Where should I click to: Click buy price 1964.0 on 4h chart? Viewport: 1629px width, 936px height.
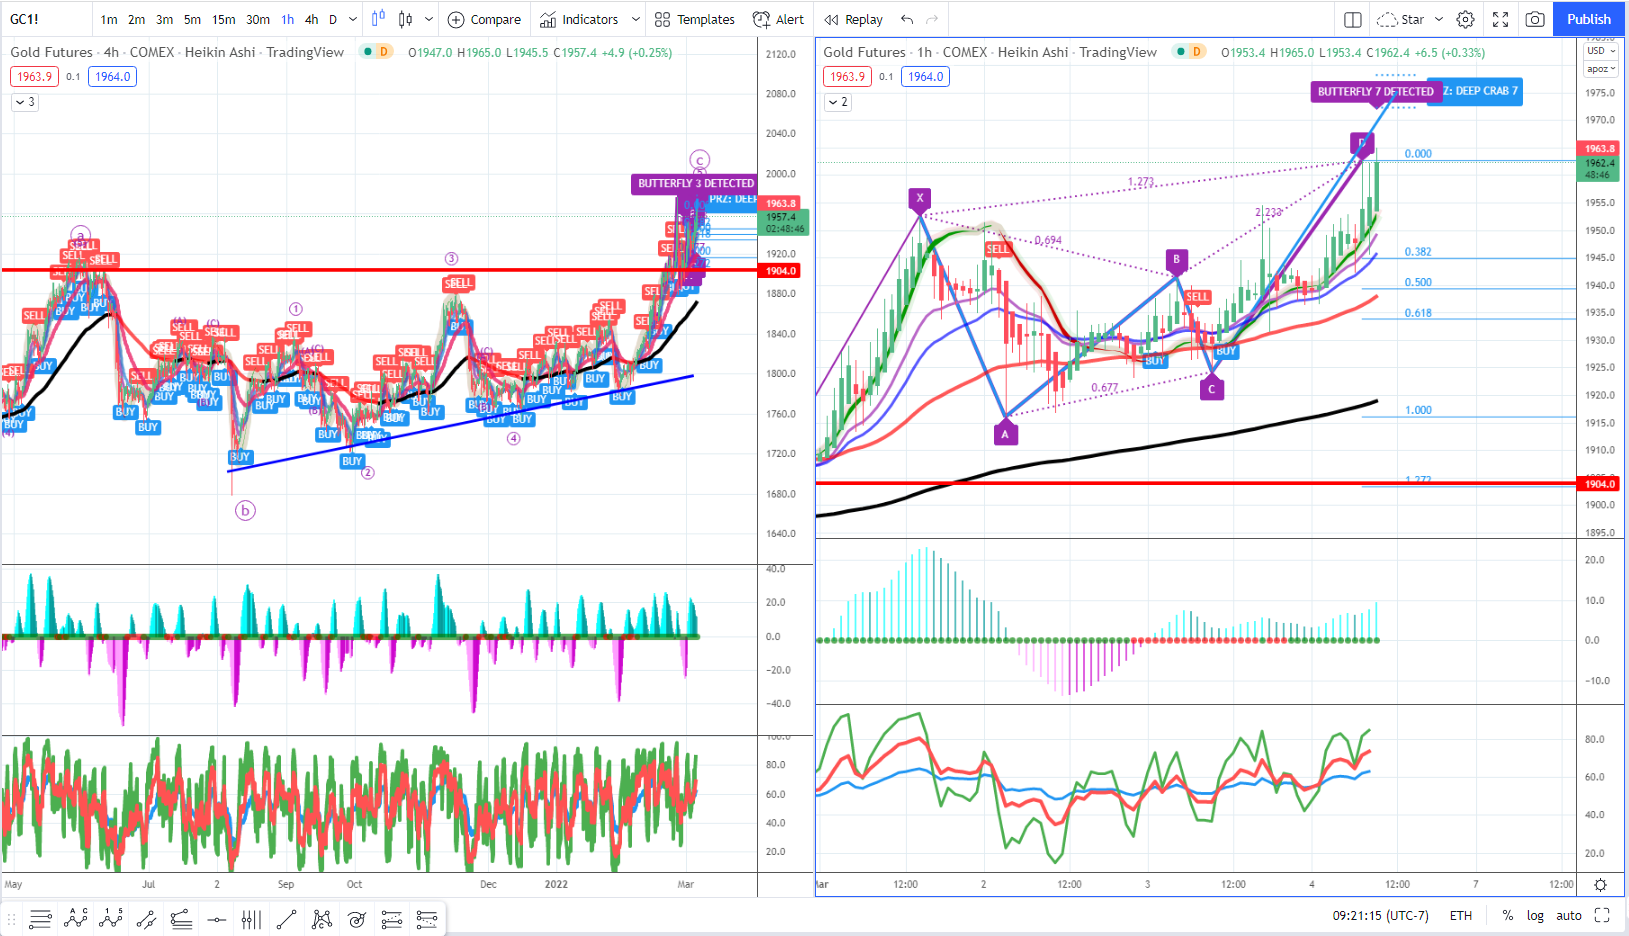(x=113, y=77)
